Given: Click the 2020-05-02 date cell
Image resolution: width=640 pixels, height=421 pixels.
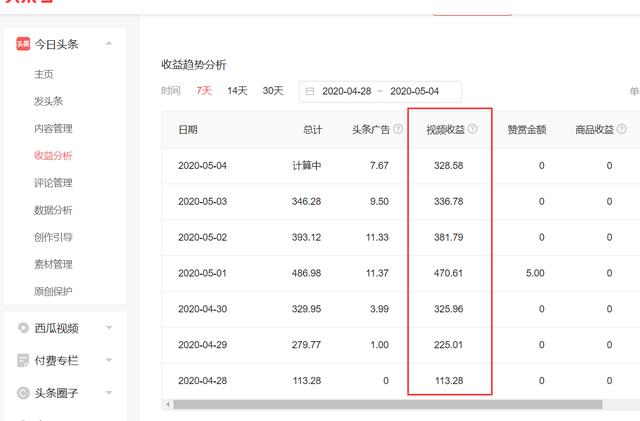Looking at the screenshot, I should click(202, 237).
